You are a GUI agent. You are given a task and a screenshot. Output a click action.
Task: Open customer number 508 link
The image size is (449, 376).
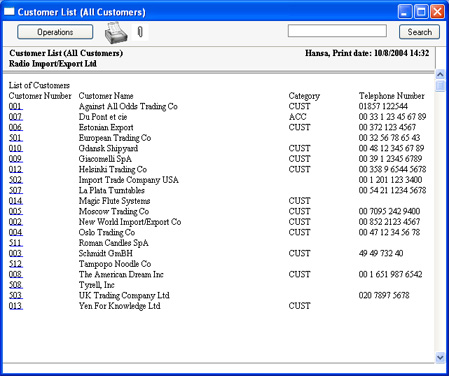[x=16, y=285]
